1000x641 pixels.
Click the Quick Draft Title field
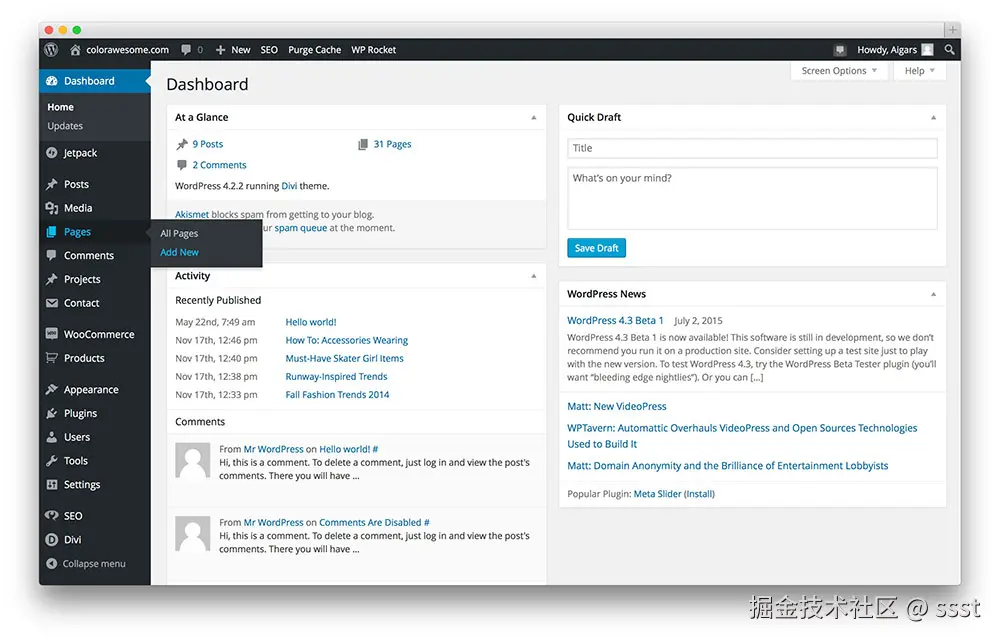pyautogui.click(x=752, y=148)
